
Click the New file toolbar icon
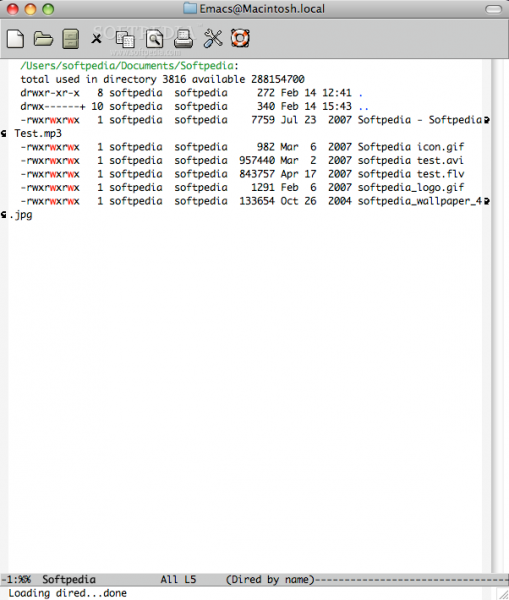(x=15, y=39)
